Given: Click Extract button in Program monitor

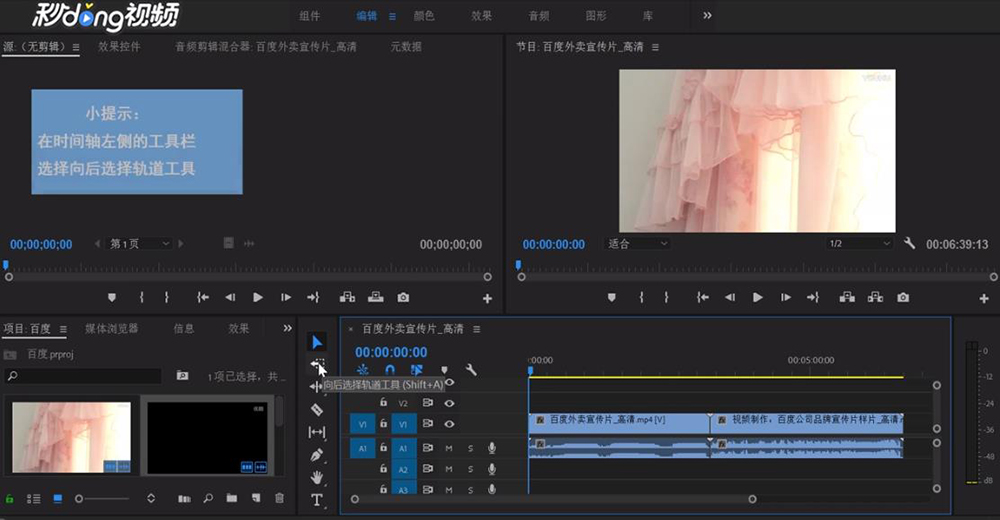Looking at the screenshot, I should [x=875, y=297].
